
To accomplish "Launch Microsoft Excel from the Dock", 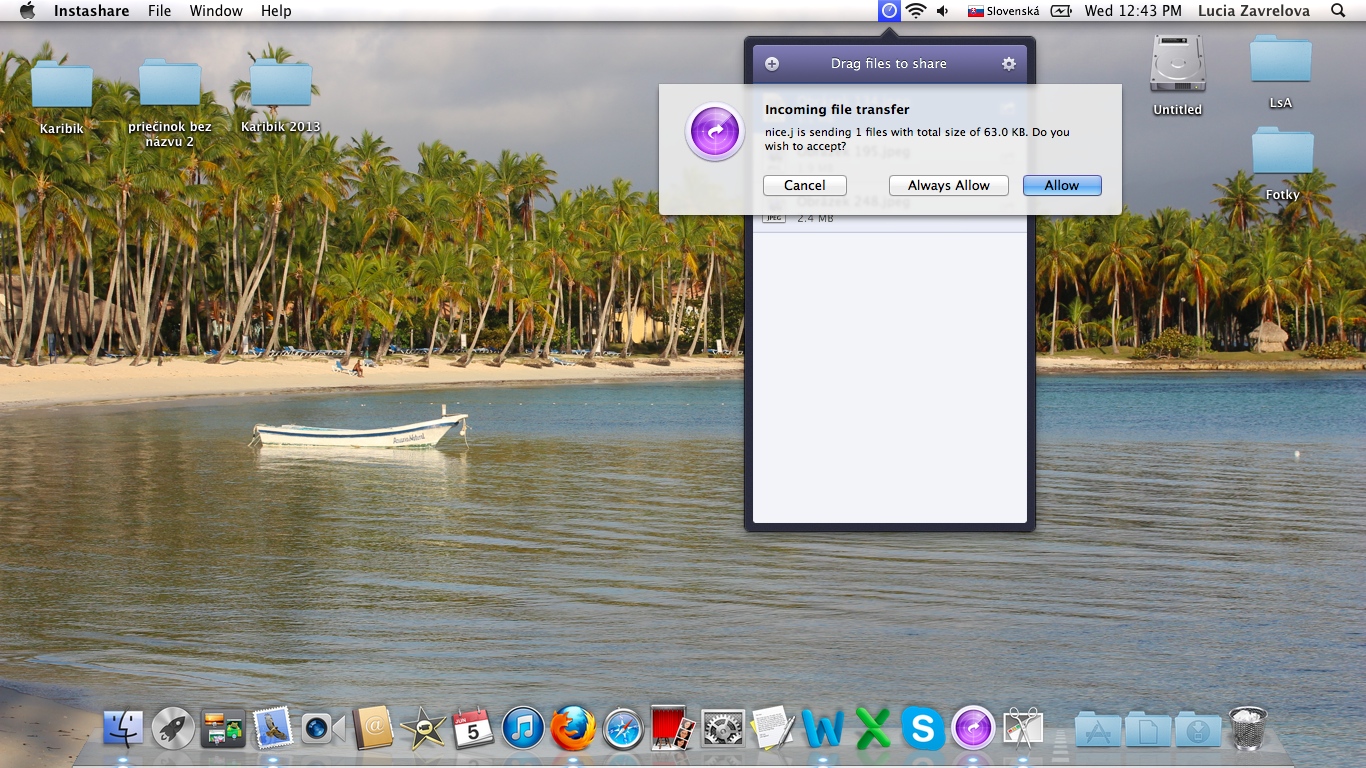I will (873, 728).
